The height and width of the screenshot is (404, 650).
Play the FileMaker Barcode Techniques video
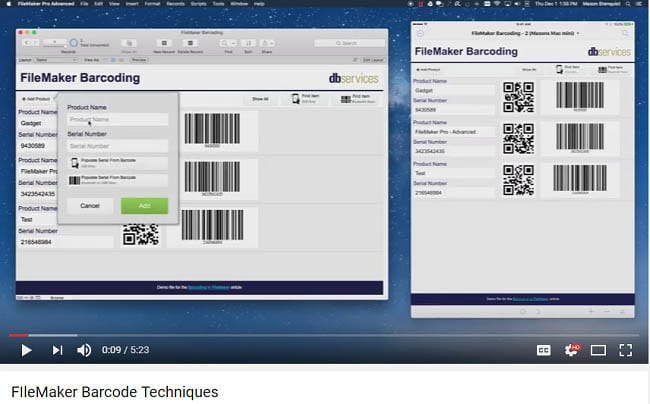[26, 351]
